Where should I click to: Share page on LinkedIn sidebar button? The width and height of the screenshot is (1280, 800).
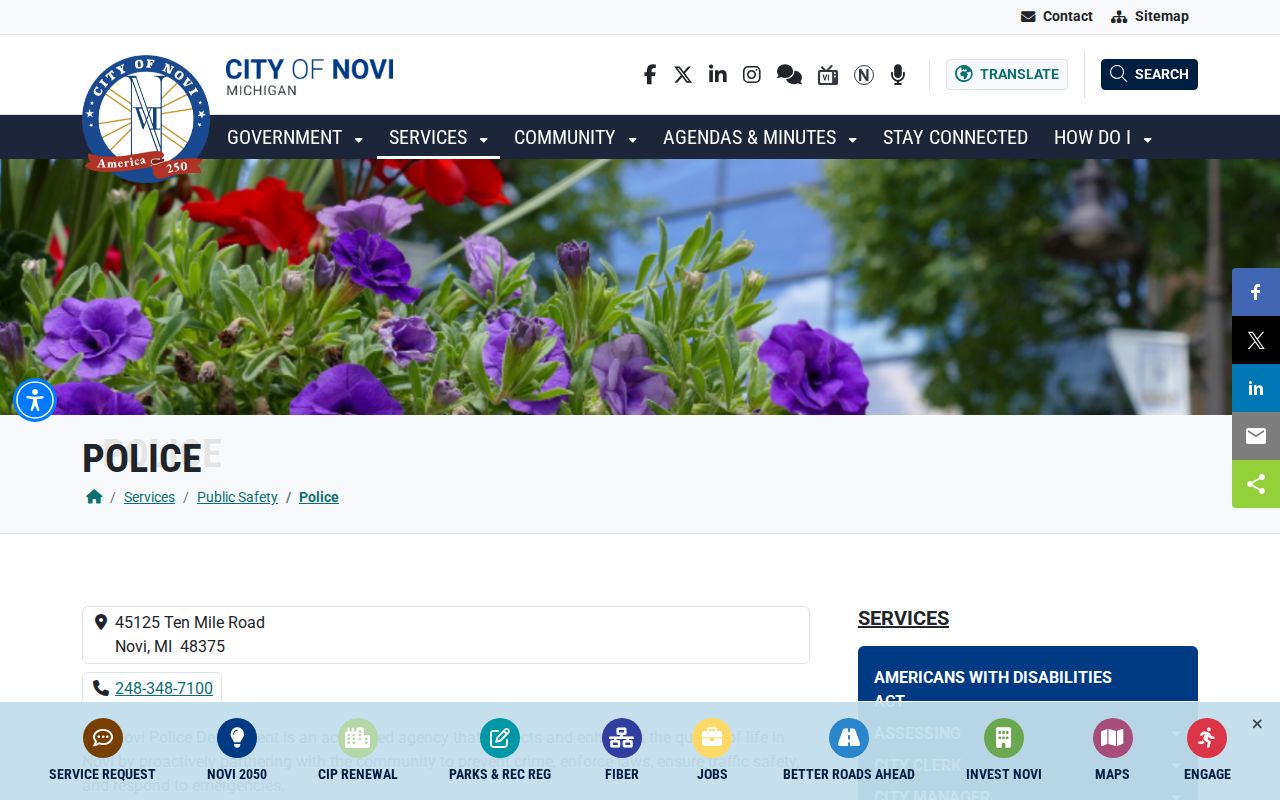tap(1256, 388)
